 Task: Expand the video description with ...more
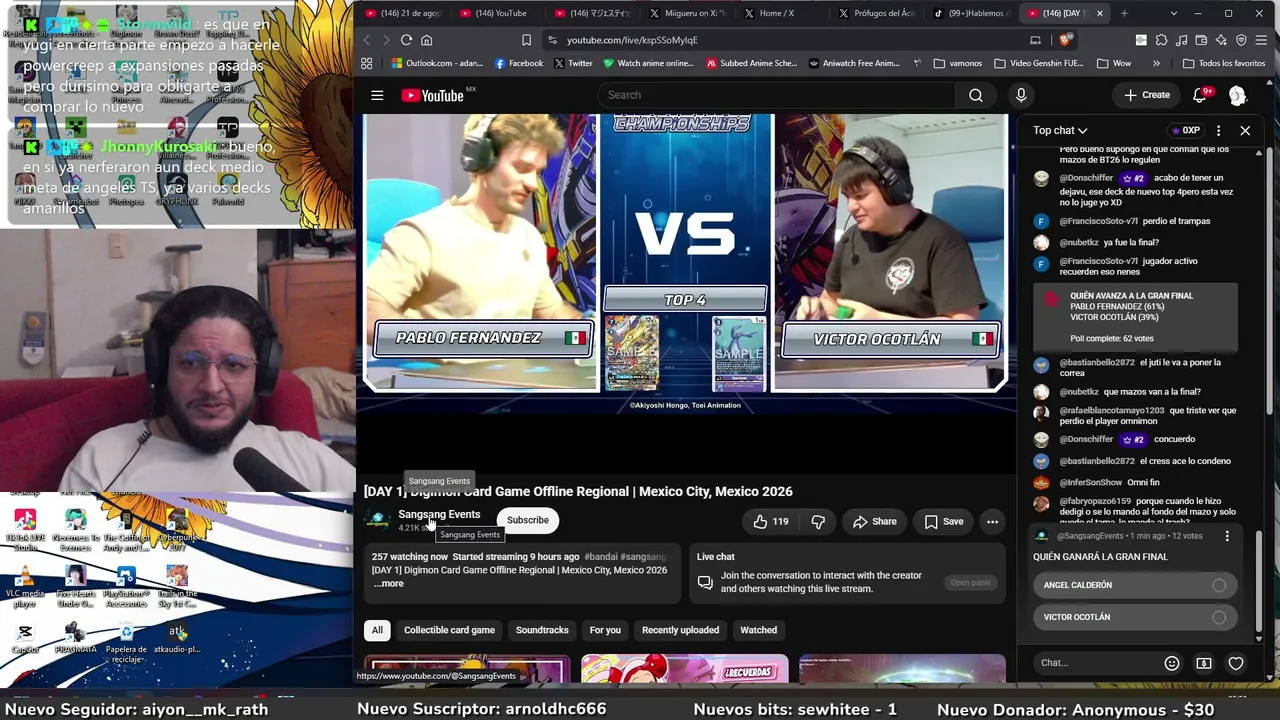click(389, 584)
